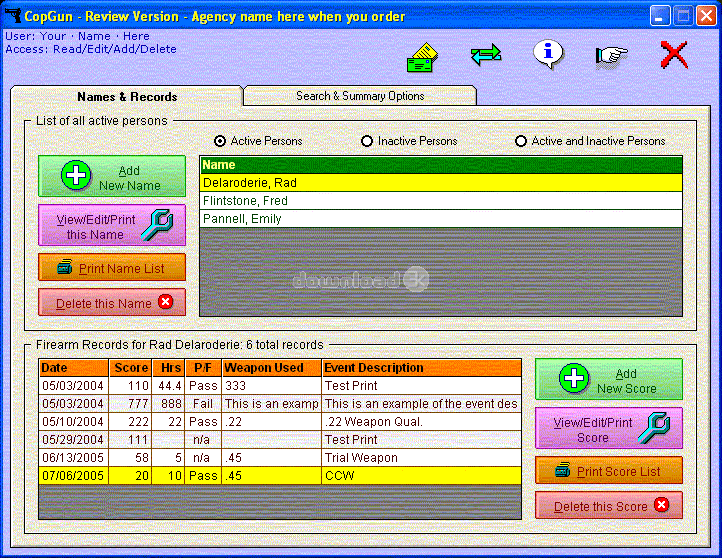Click the Name column header
Image resolution: width=722 pixels, height=558 pixels.
[441, 165]
